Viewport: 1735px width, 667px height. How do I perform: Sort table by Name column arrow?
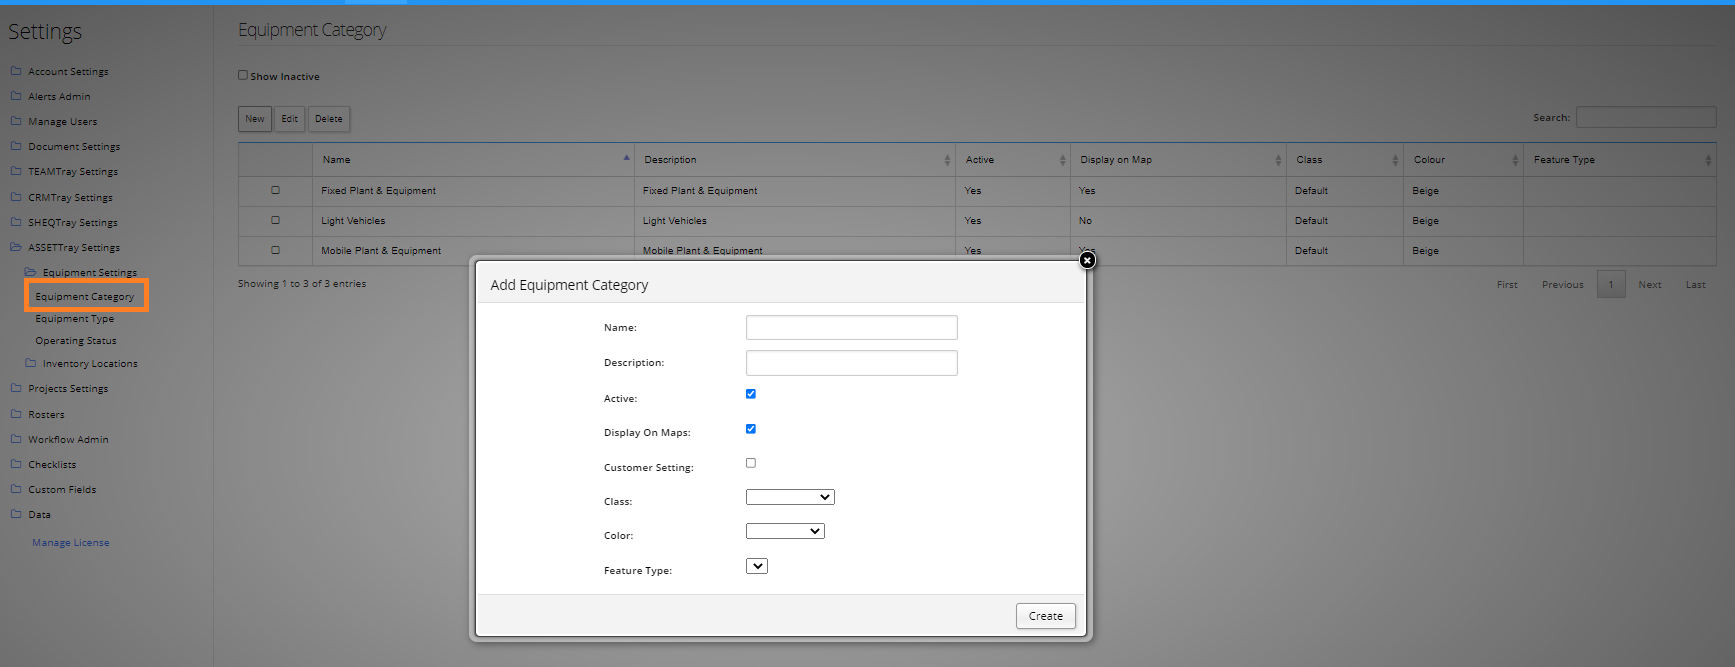627,158
